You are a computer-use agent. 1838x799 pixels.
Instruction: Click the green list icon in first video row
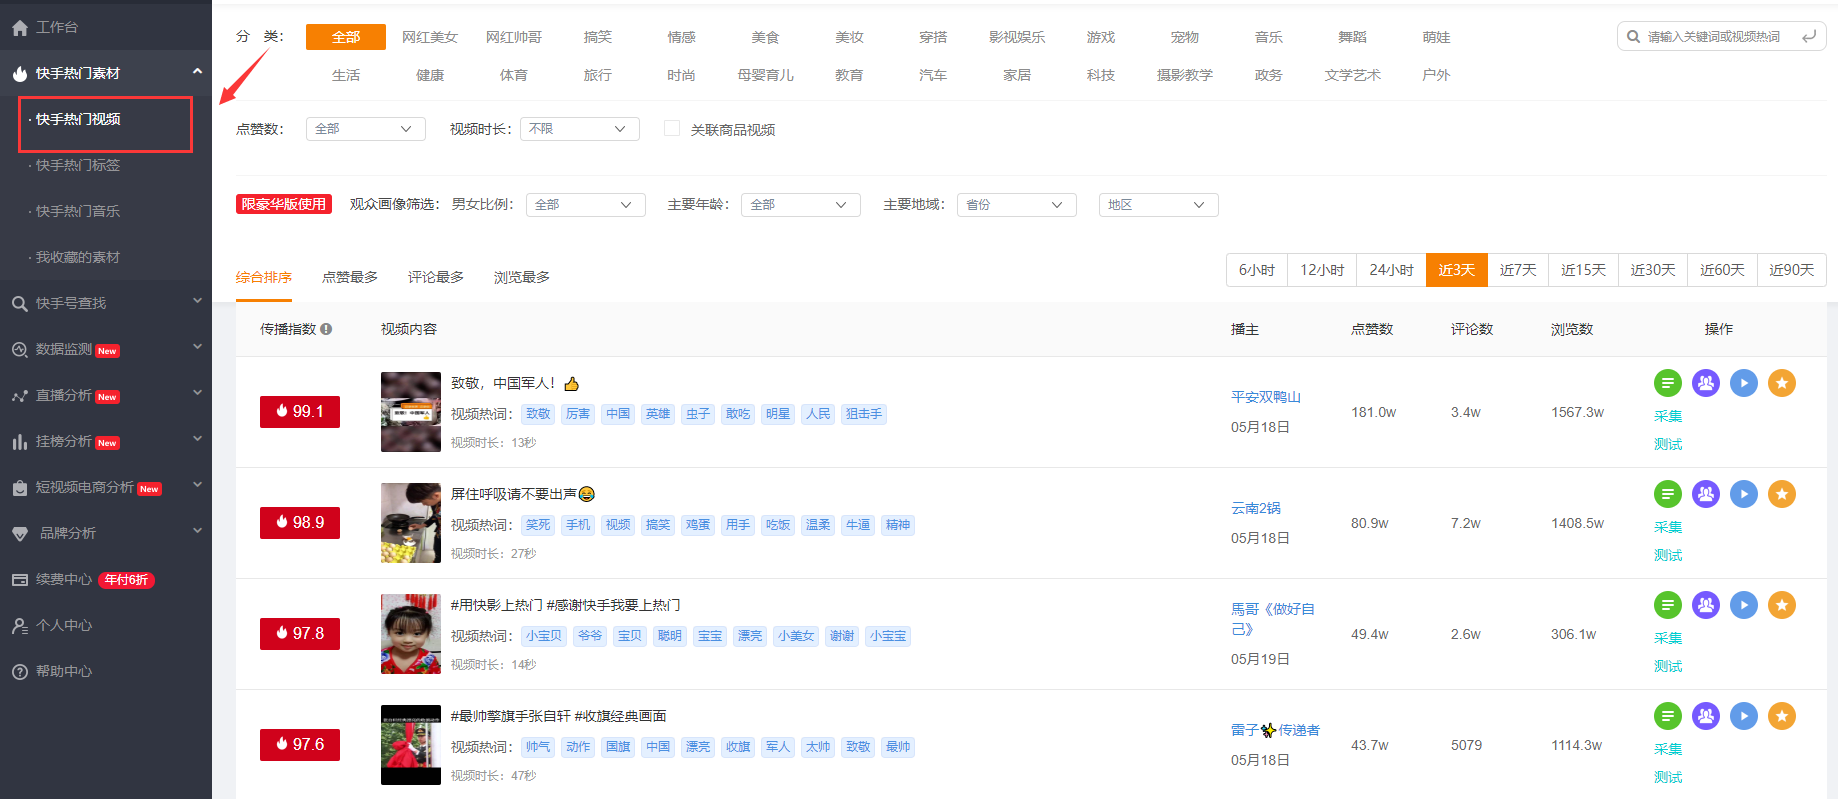click(1667, 383)
